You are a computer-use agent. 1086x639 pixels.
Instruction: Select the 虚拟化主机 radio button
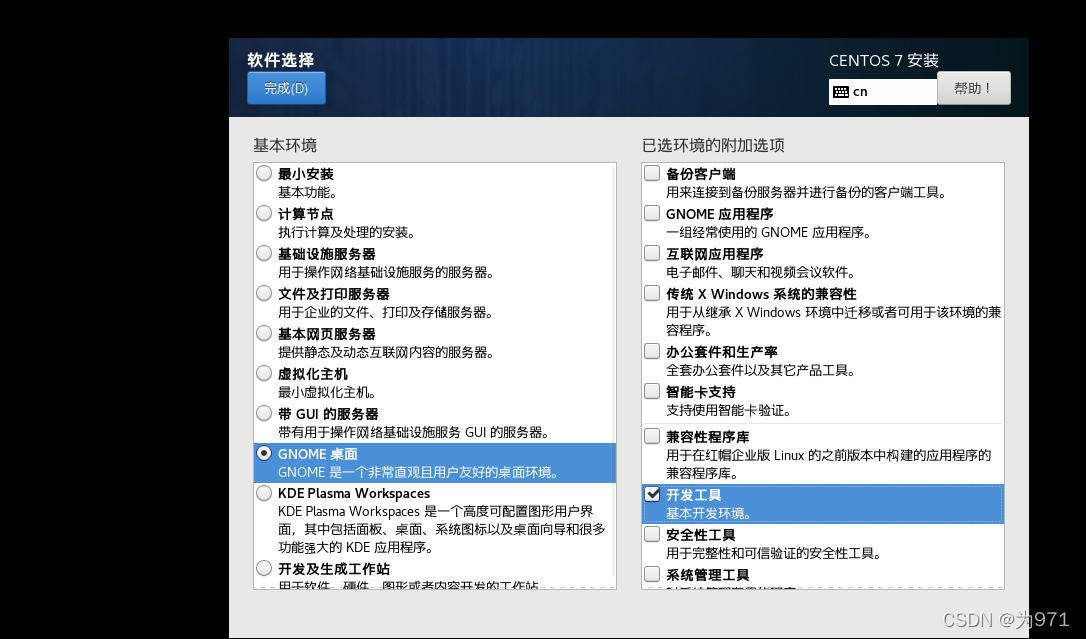click(x=264, y=373)
